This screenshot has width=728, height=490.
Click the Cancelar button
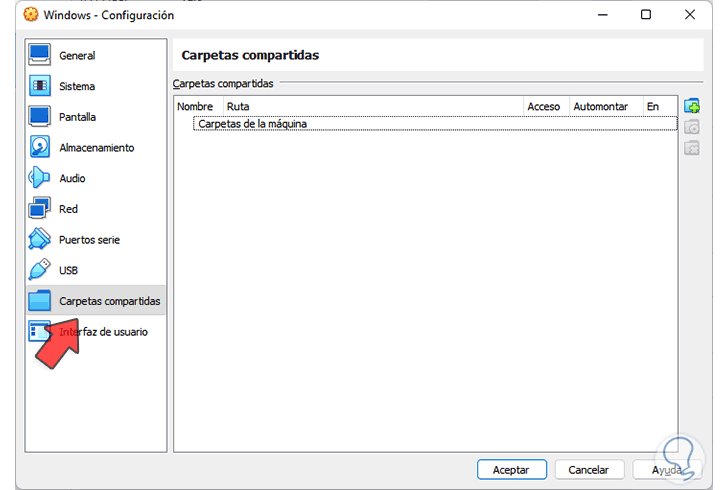pyautogui.click(x=589, y=470)
